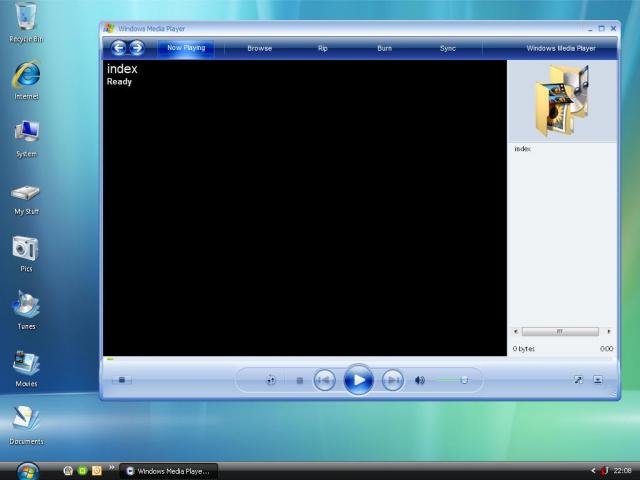The height and width of the screenshot is (480, 640).
Task: Open the Movies desktop icon
Action: tap(26, 369)
